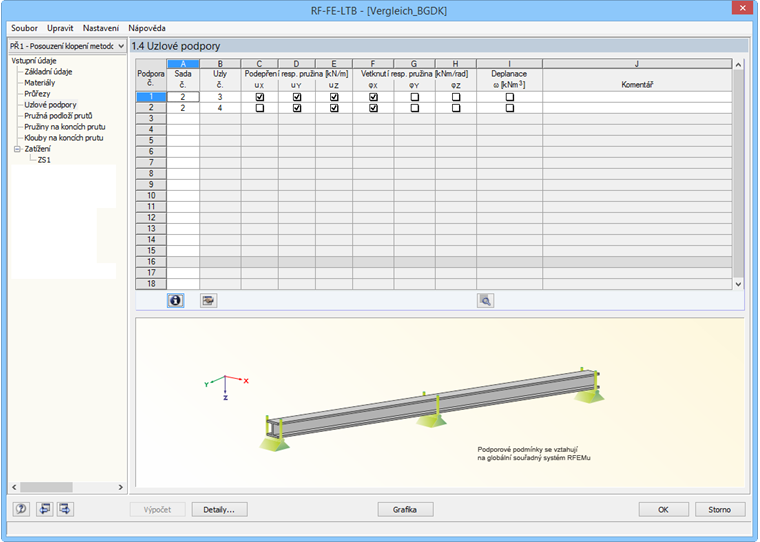This screenshot has width=760, height=542.
Task: Select Materiály in the navigator
Action: [40, 83]
